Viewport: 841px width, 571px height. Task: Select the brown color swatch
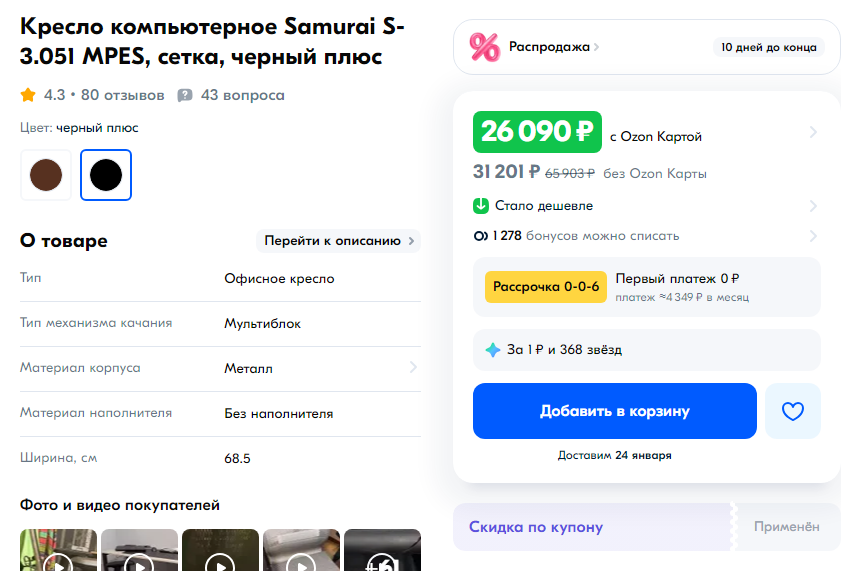pos(46,175)
